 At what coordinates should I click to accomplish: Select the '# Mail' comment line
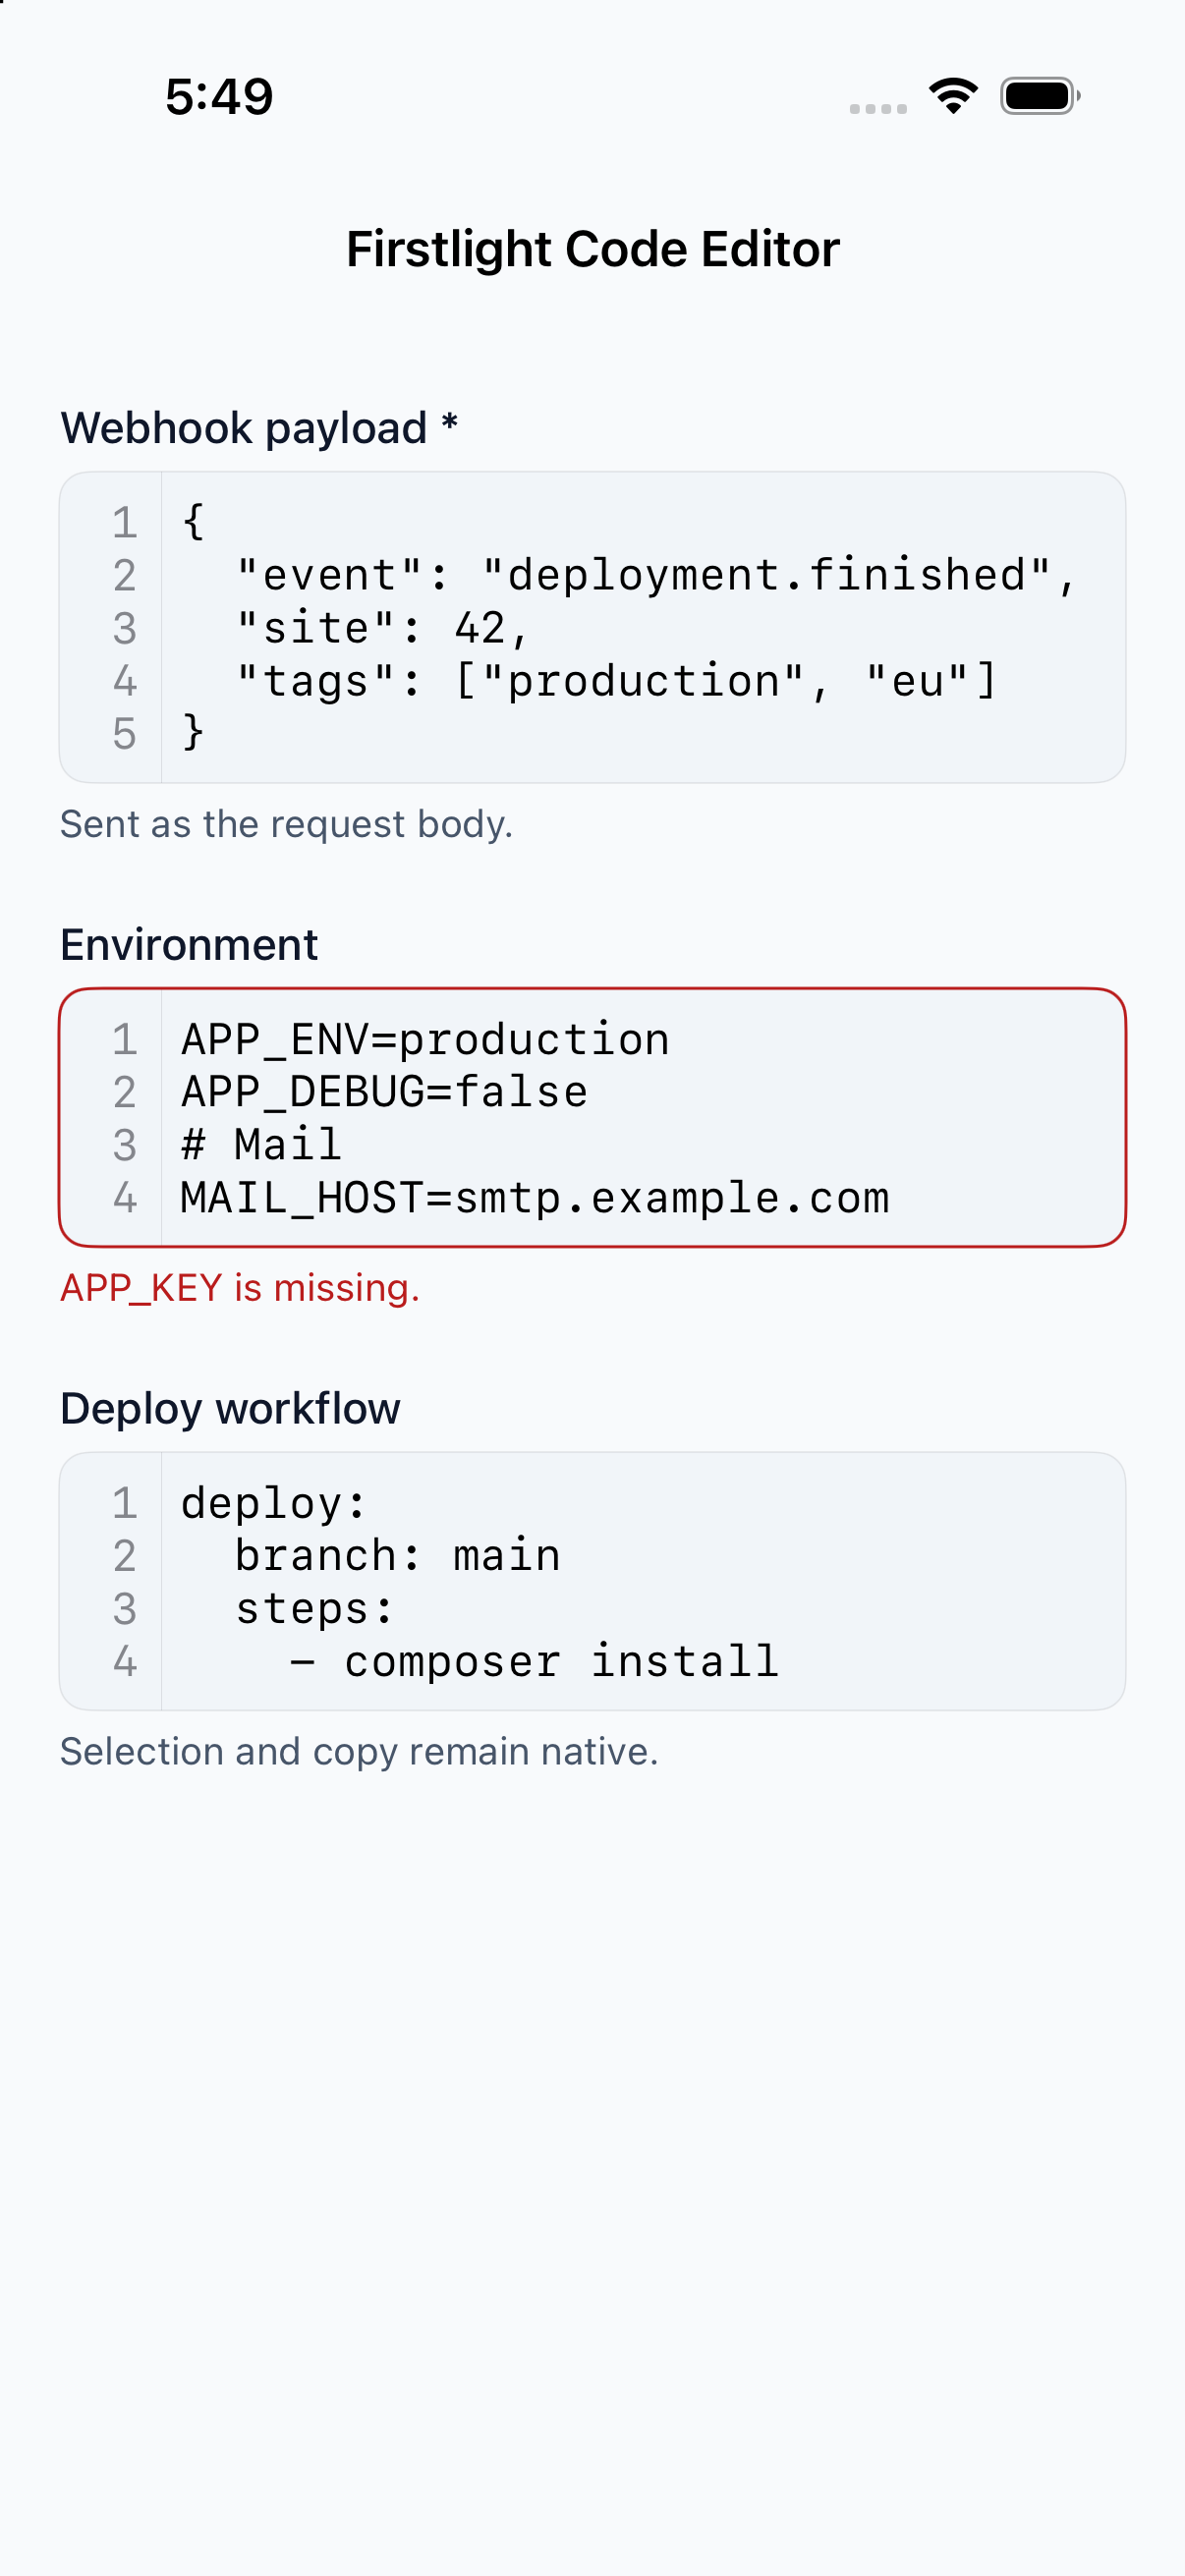pyautogui.click(x=261, y=1145)
